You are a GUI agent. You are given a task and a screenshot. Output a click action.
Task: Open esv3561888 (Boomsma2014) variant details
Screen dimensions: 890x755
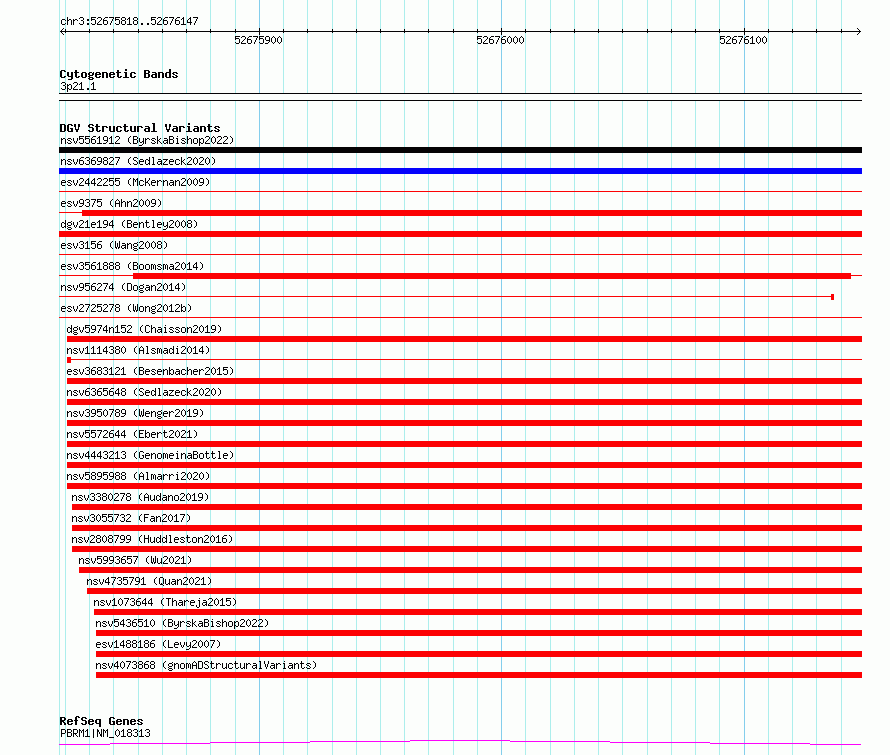[x=132, y=266]
